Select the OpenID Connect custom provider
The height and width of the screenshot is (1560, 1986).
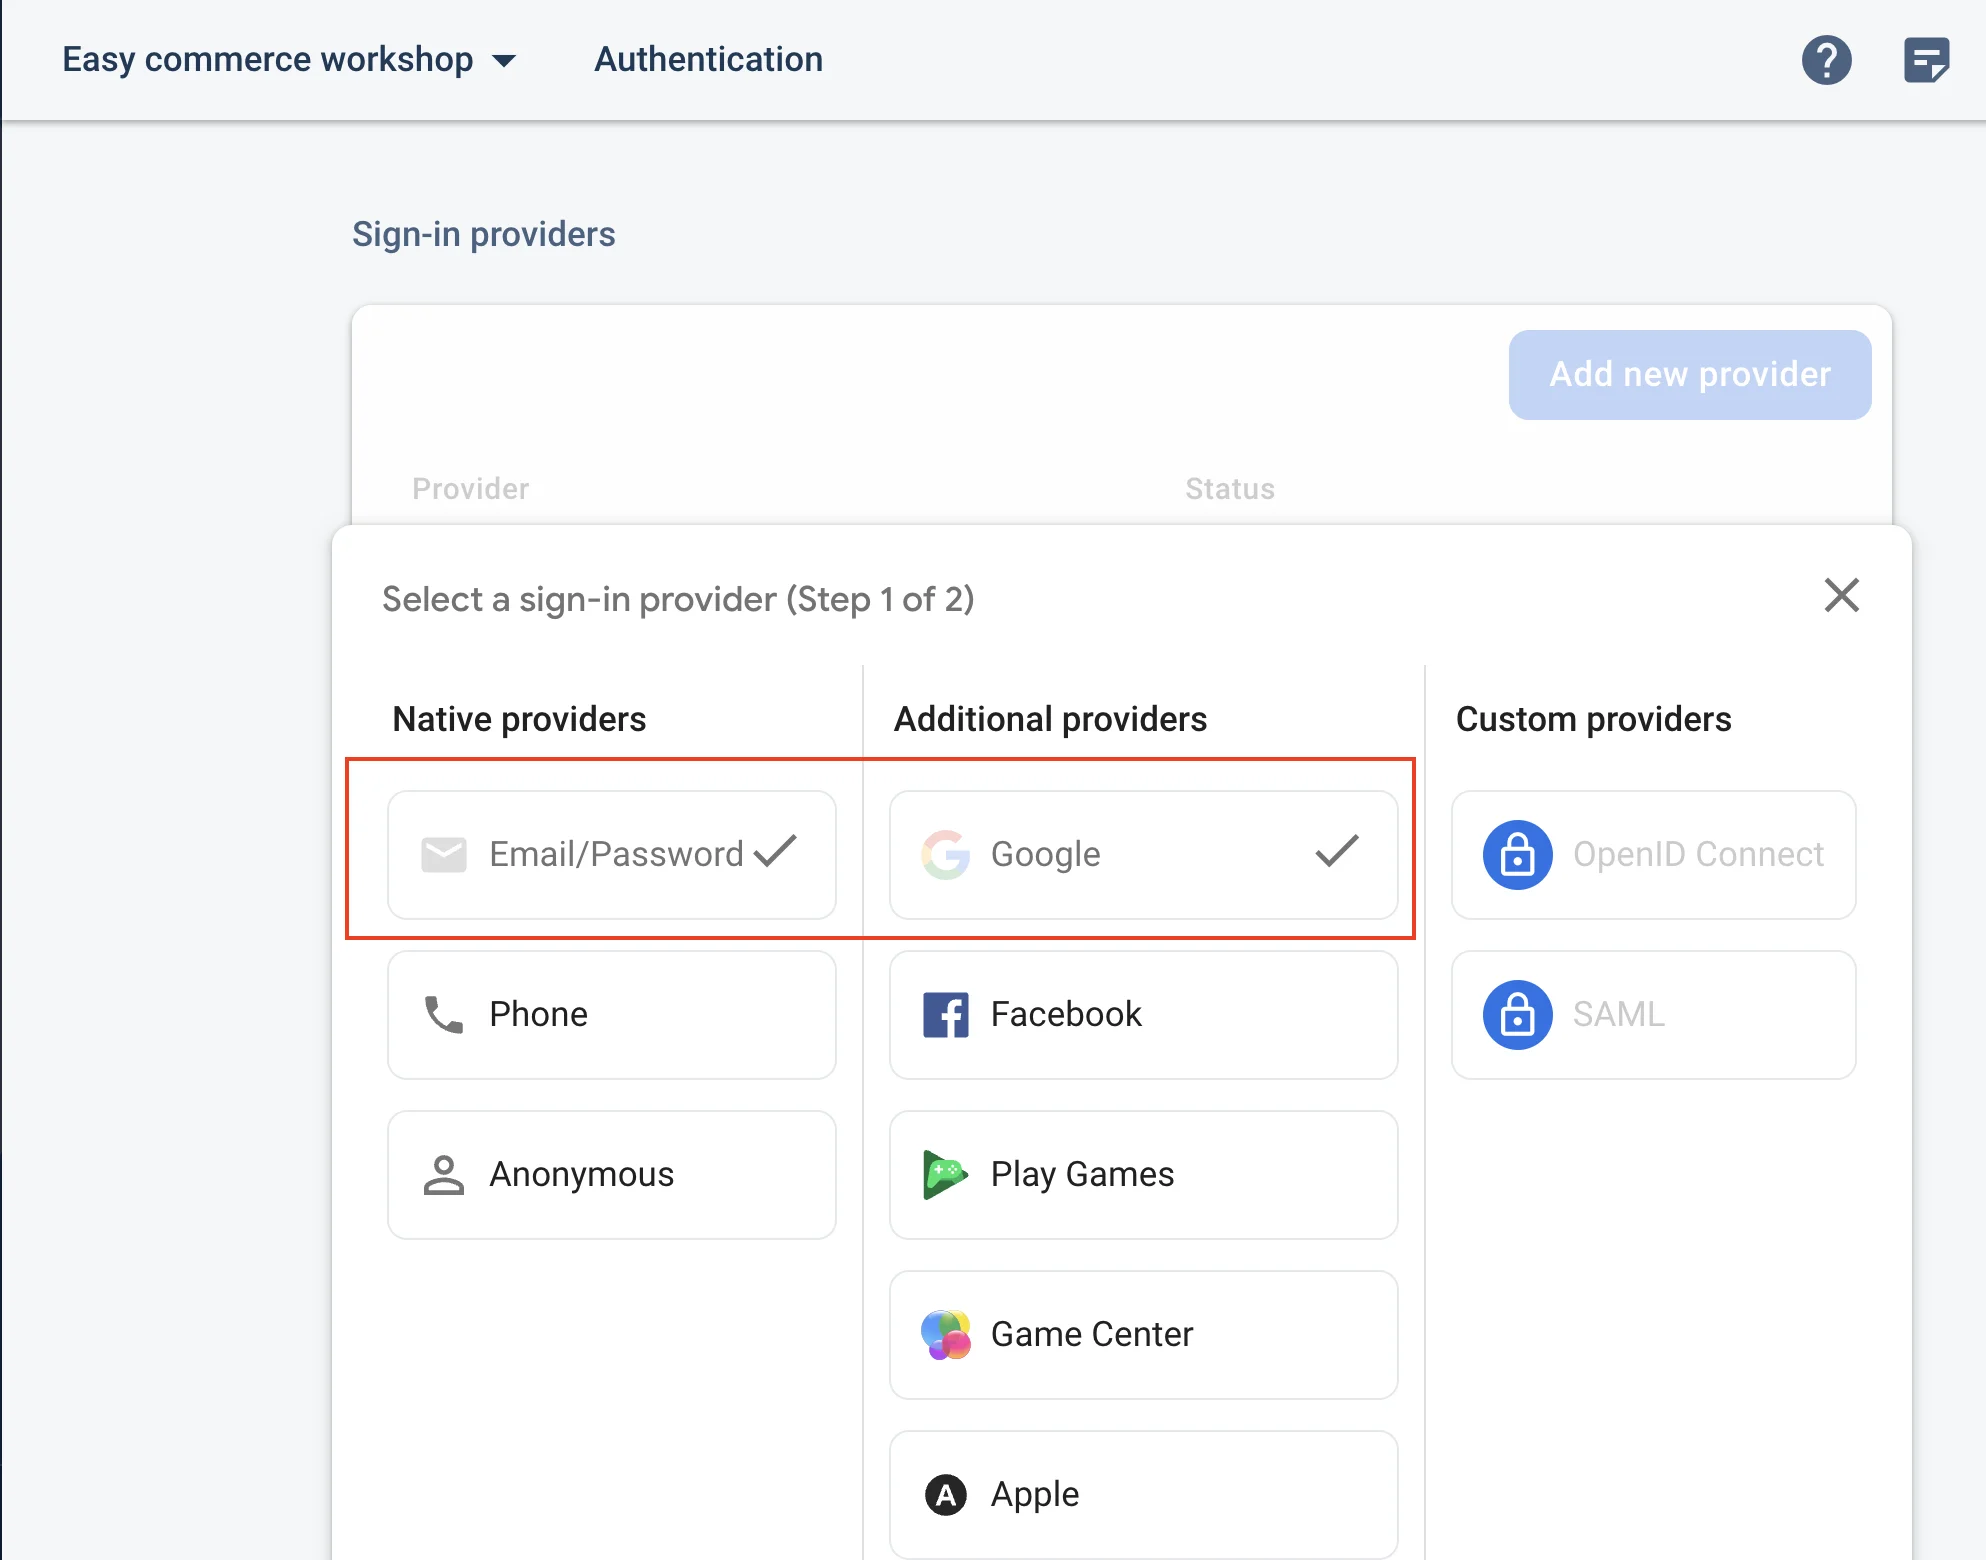[x=1654, y=855]
